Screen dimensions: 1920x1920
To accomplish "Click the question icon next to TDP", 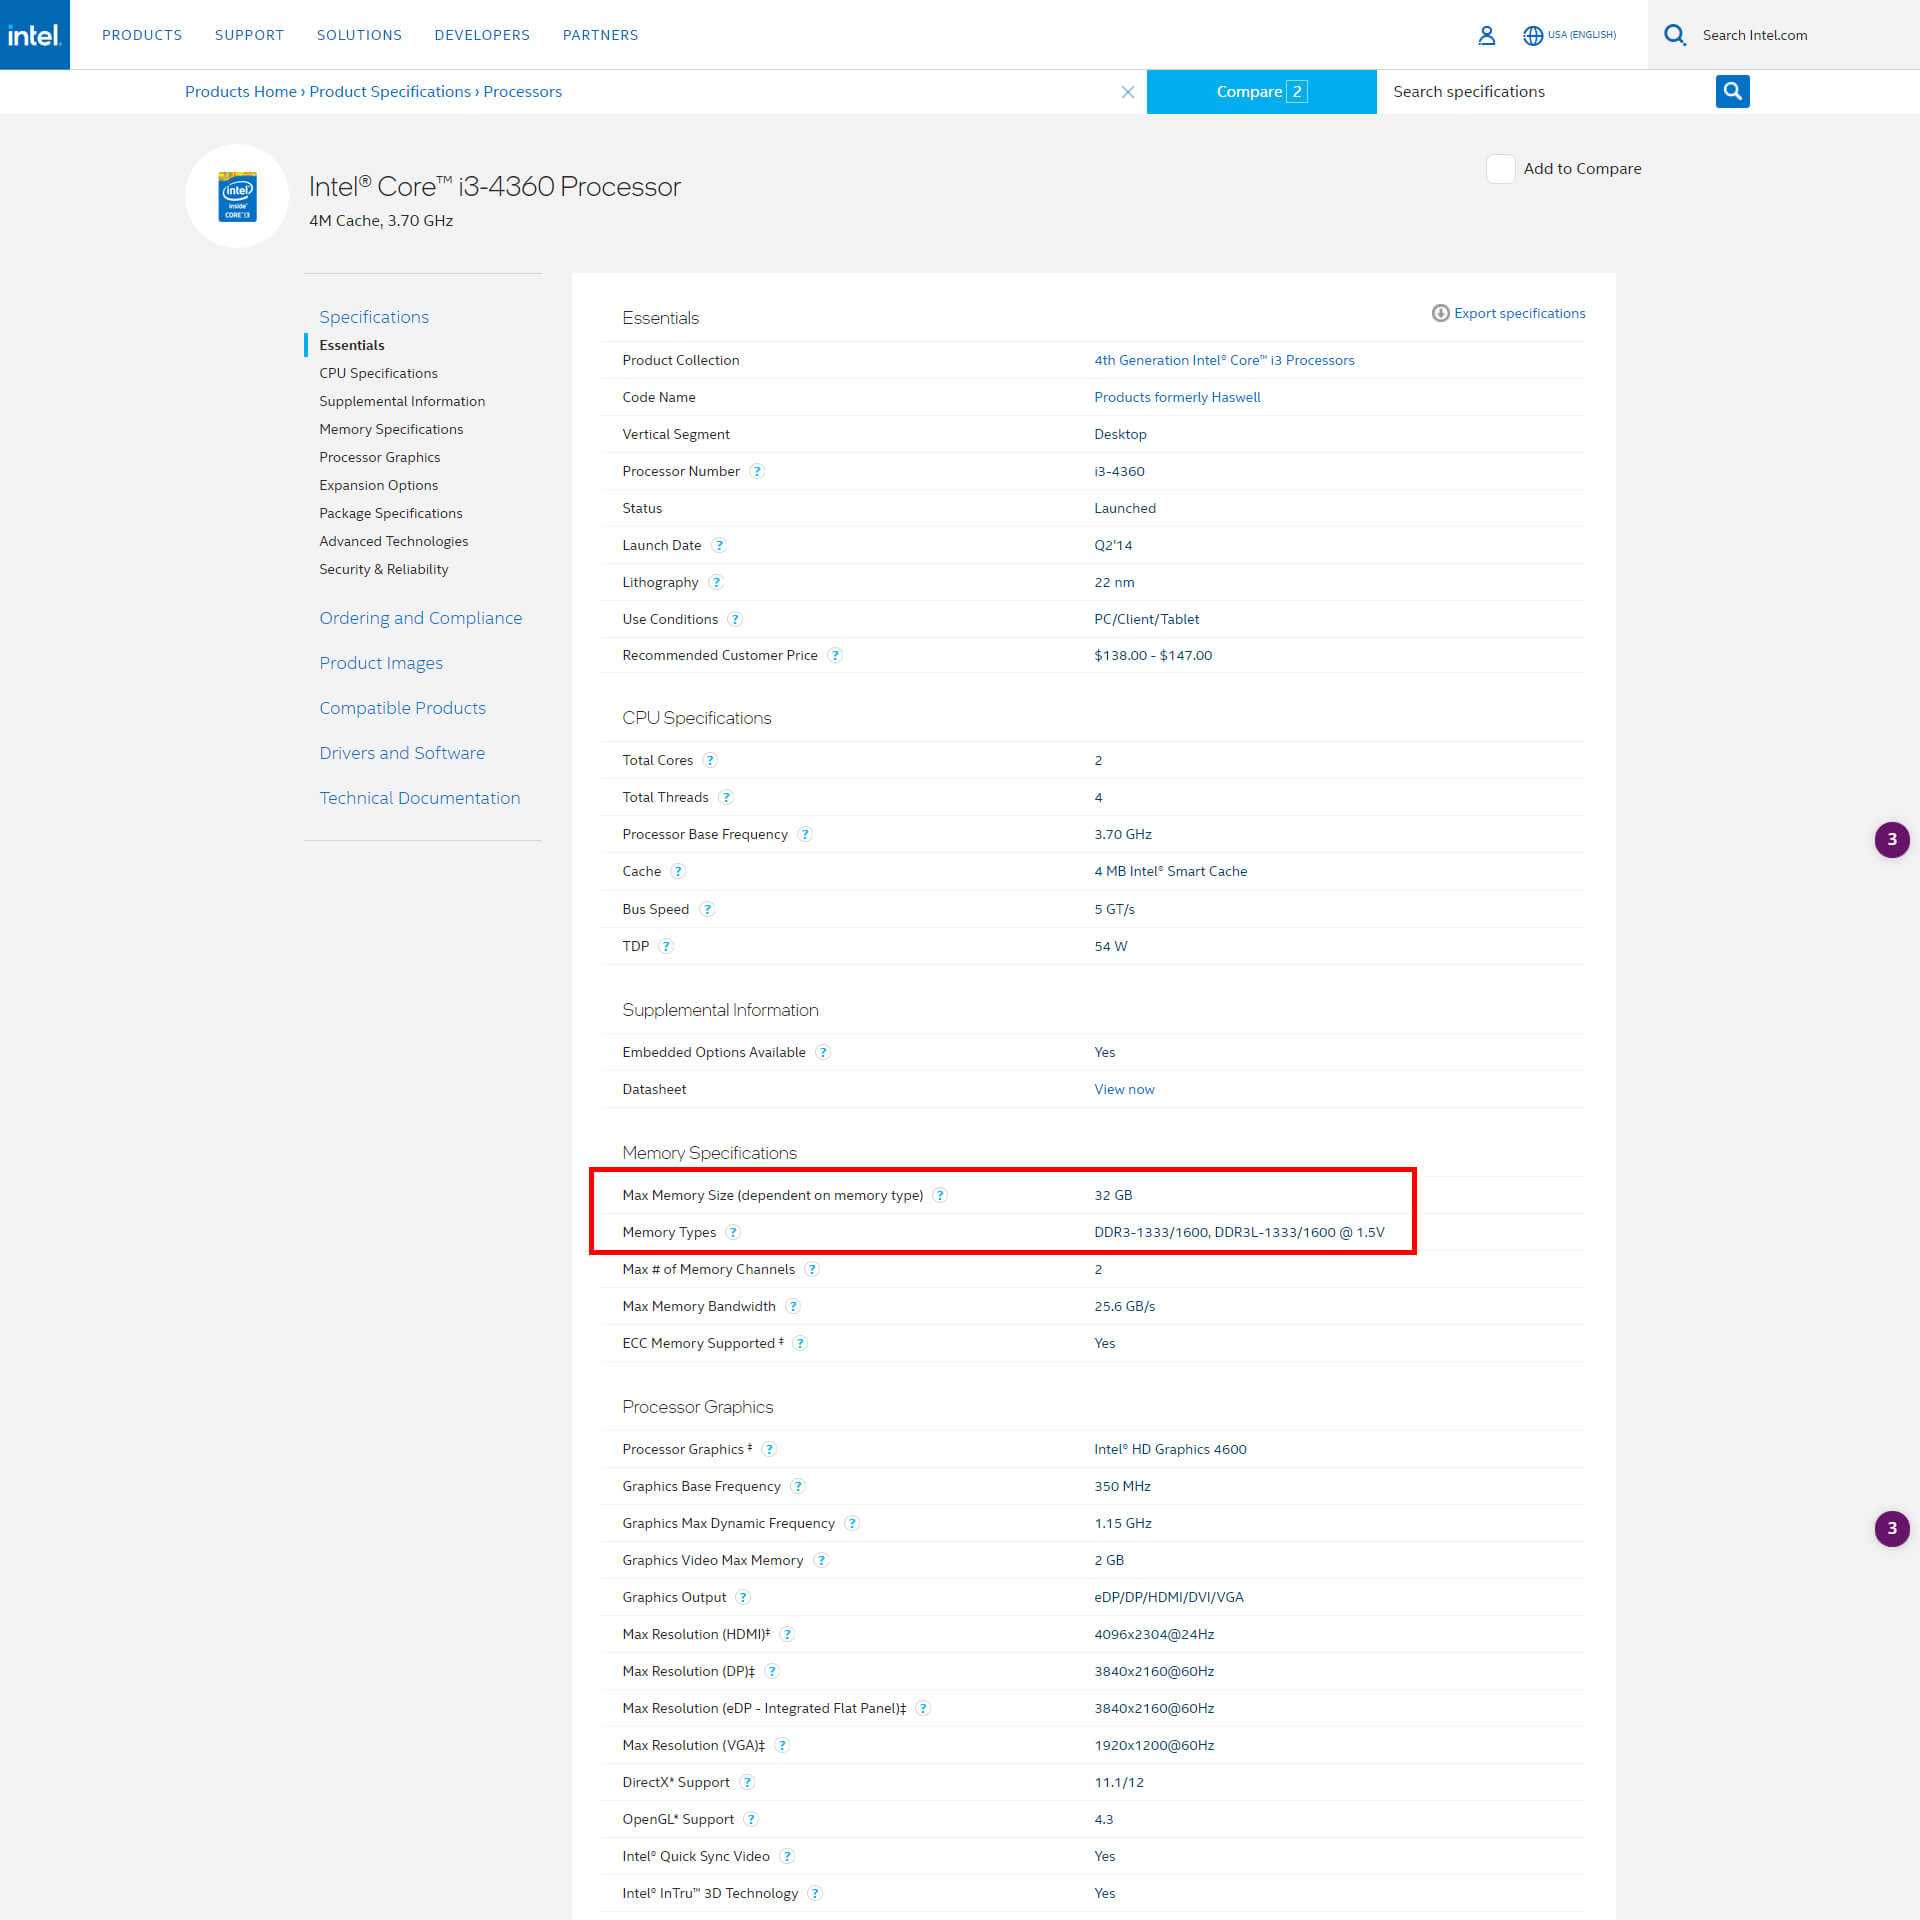I will [666, 946].
